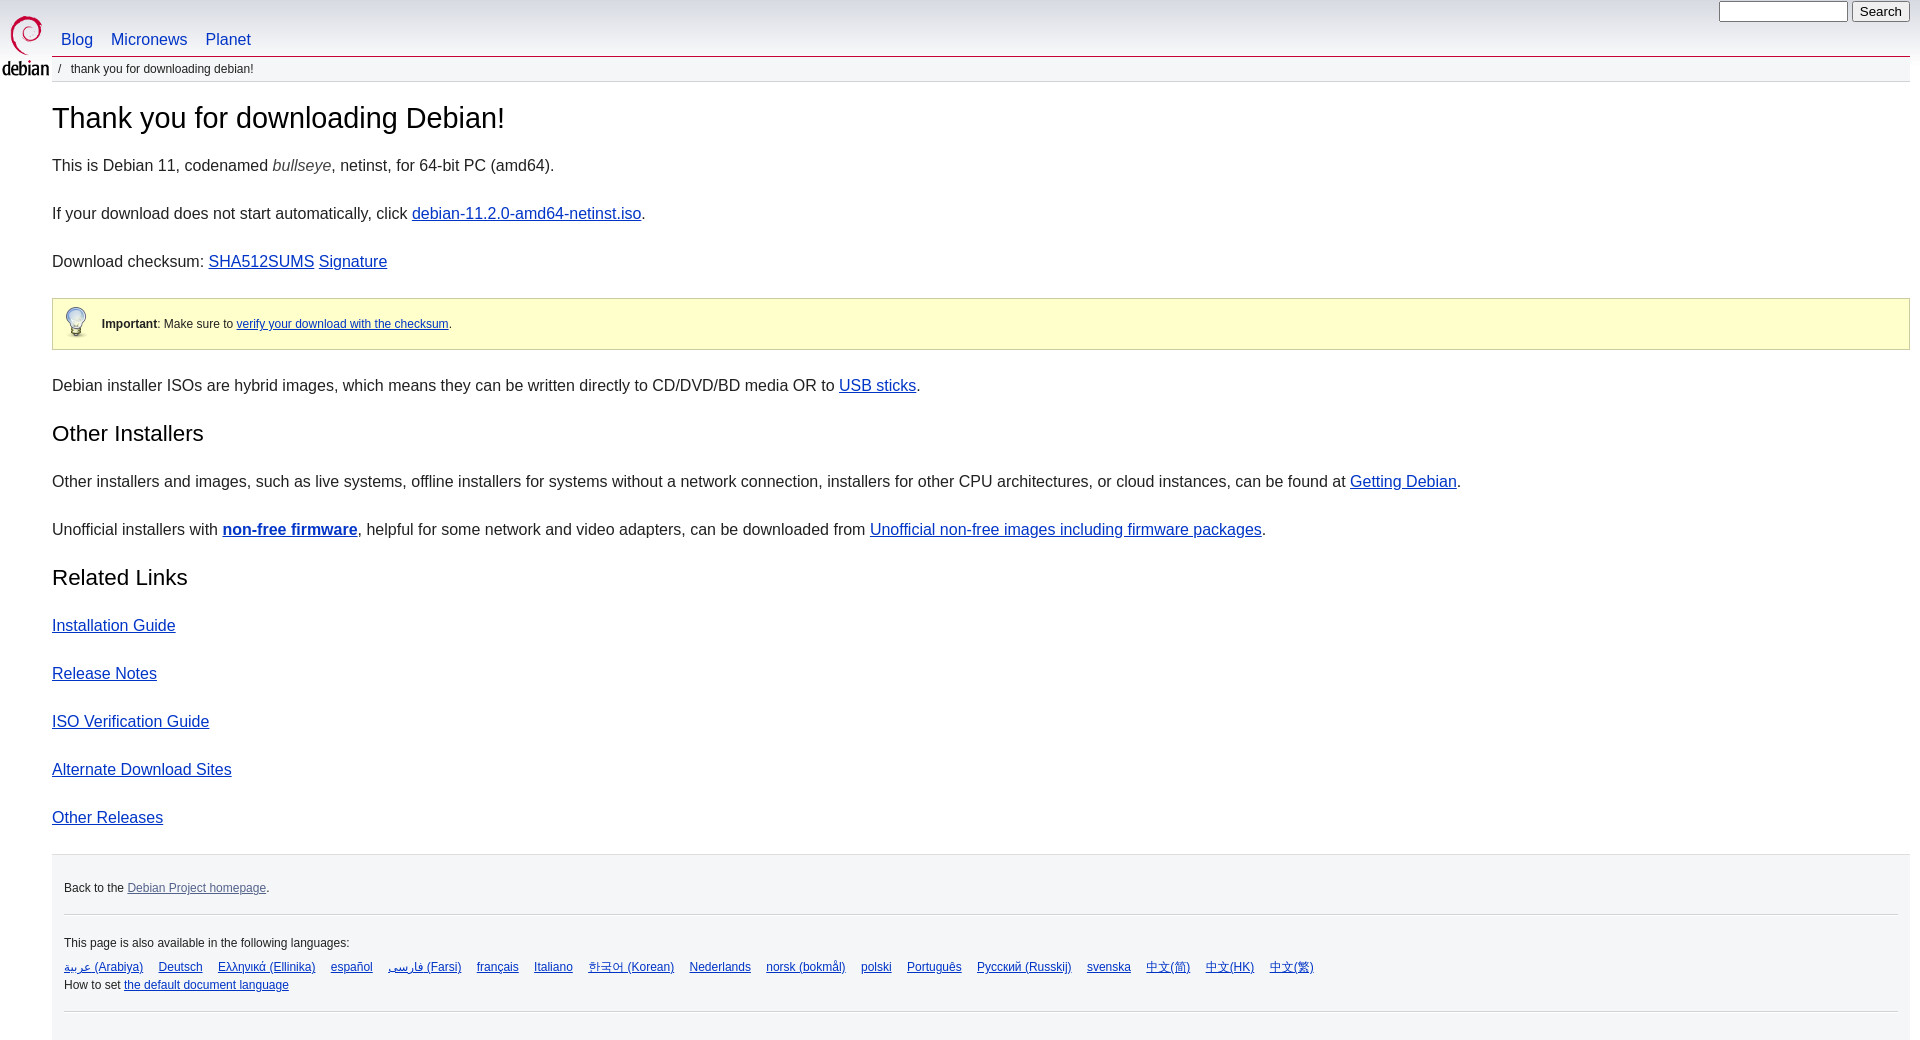Viewport: 1920px width, 1040px height.
Task: Open the Blog menu item
Action: point(77,40)
